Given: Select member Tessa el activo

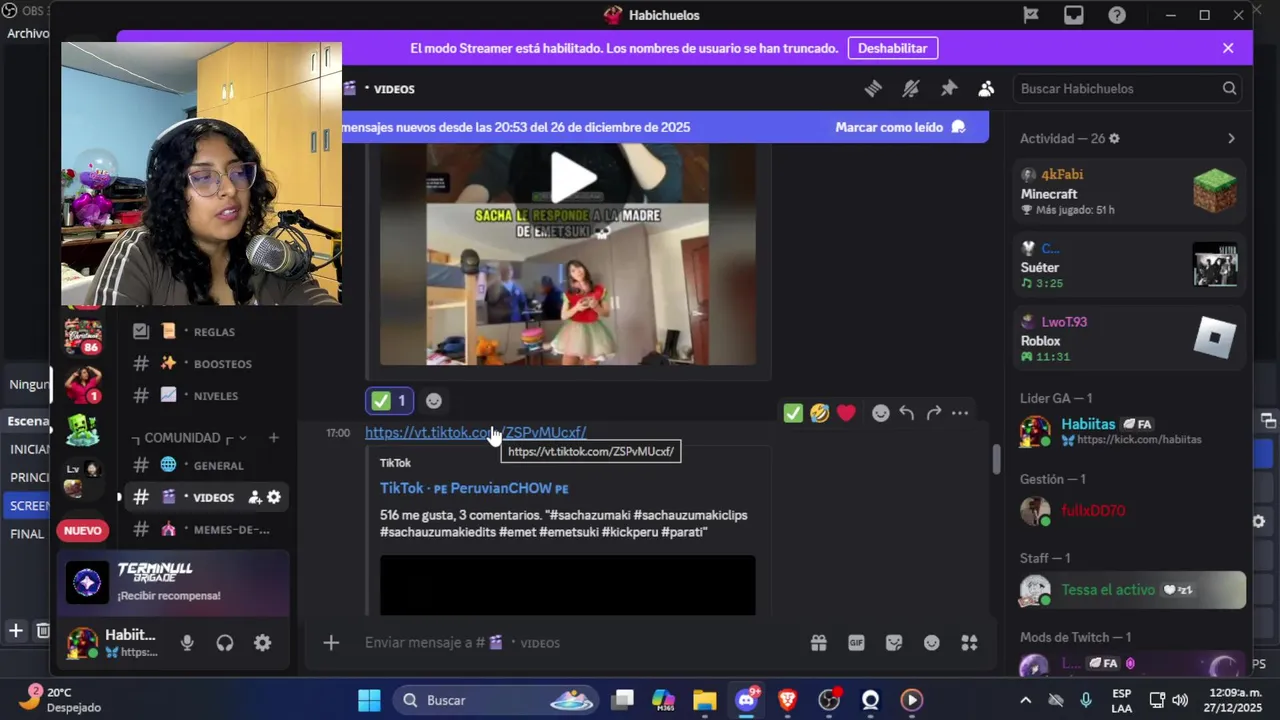Looking at the screenshot, I should click(x=1129, y=590).
